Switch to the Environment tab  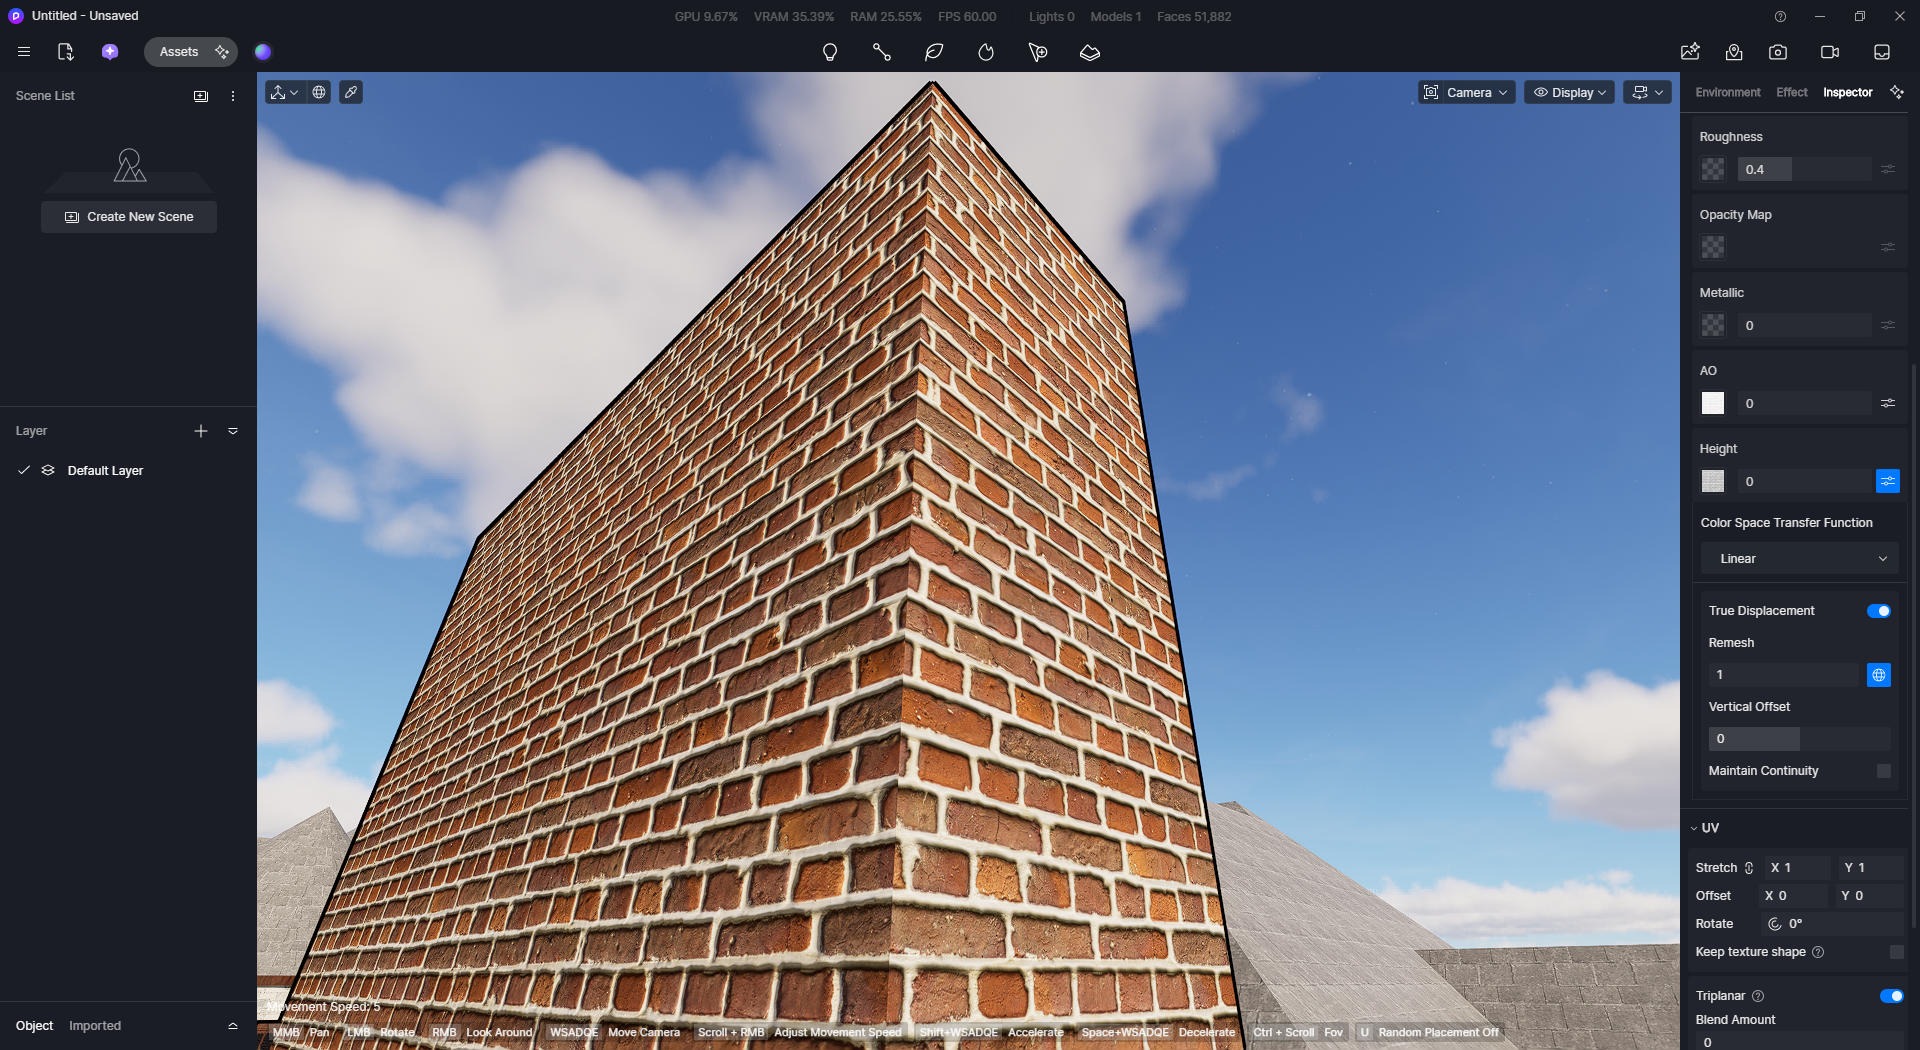pos(1727,92)
